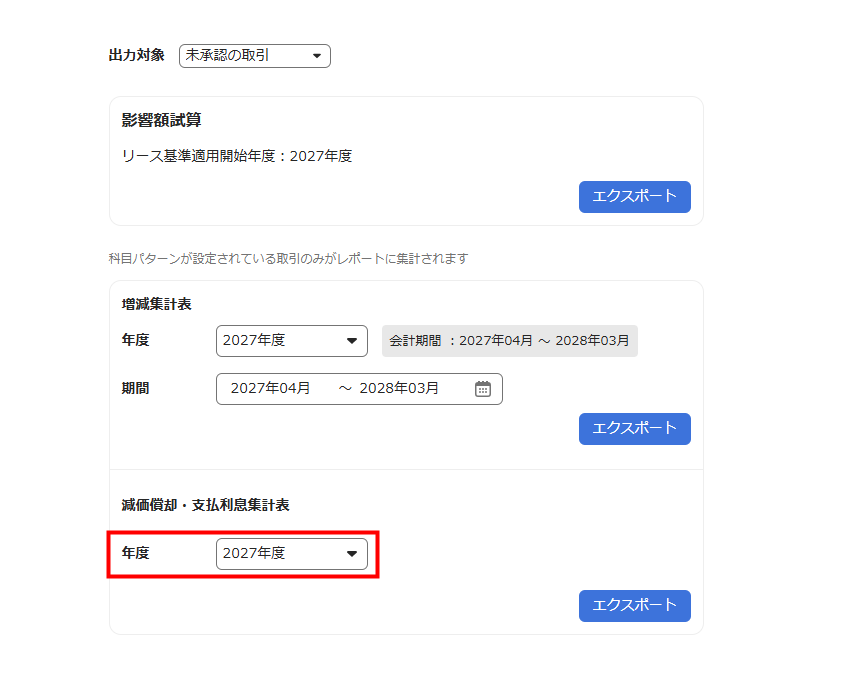
Task: Click the 期間 label in 増減集計表
Action: (135, 389)
